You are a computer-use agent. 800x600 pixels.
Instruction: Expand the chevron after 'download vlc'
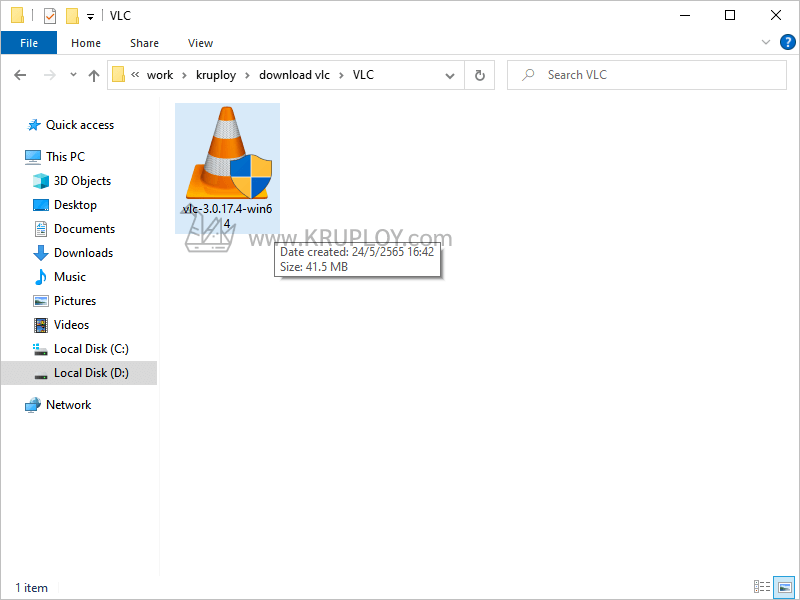341,76
